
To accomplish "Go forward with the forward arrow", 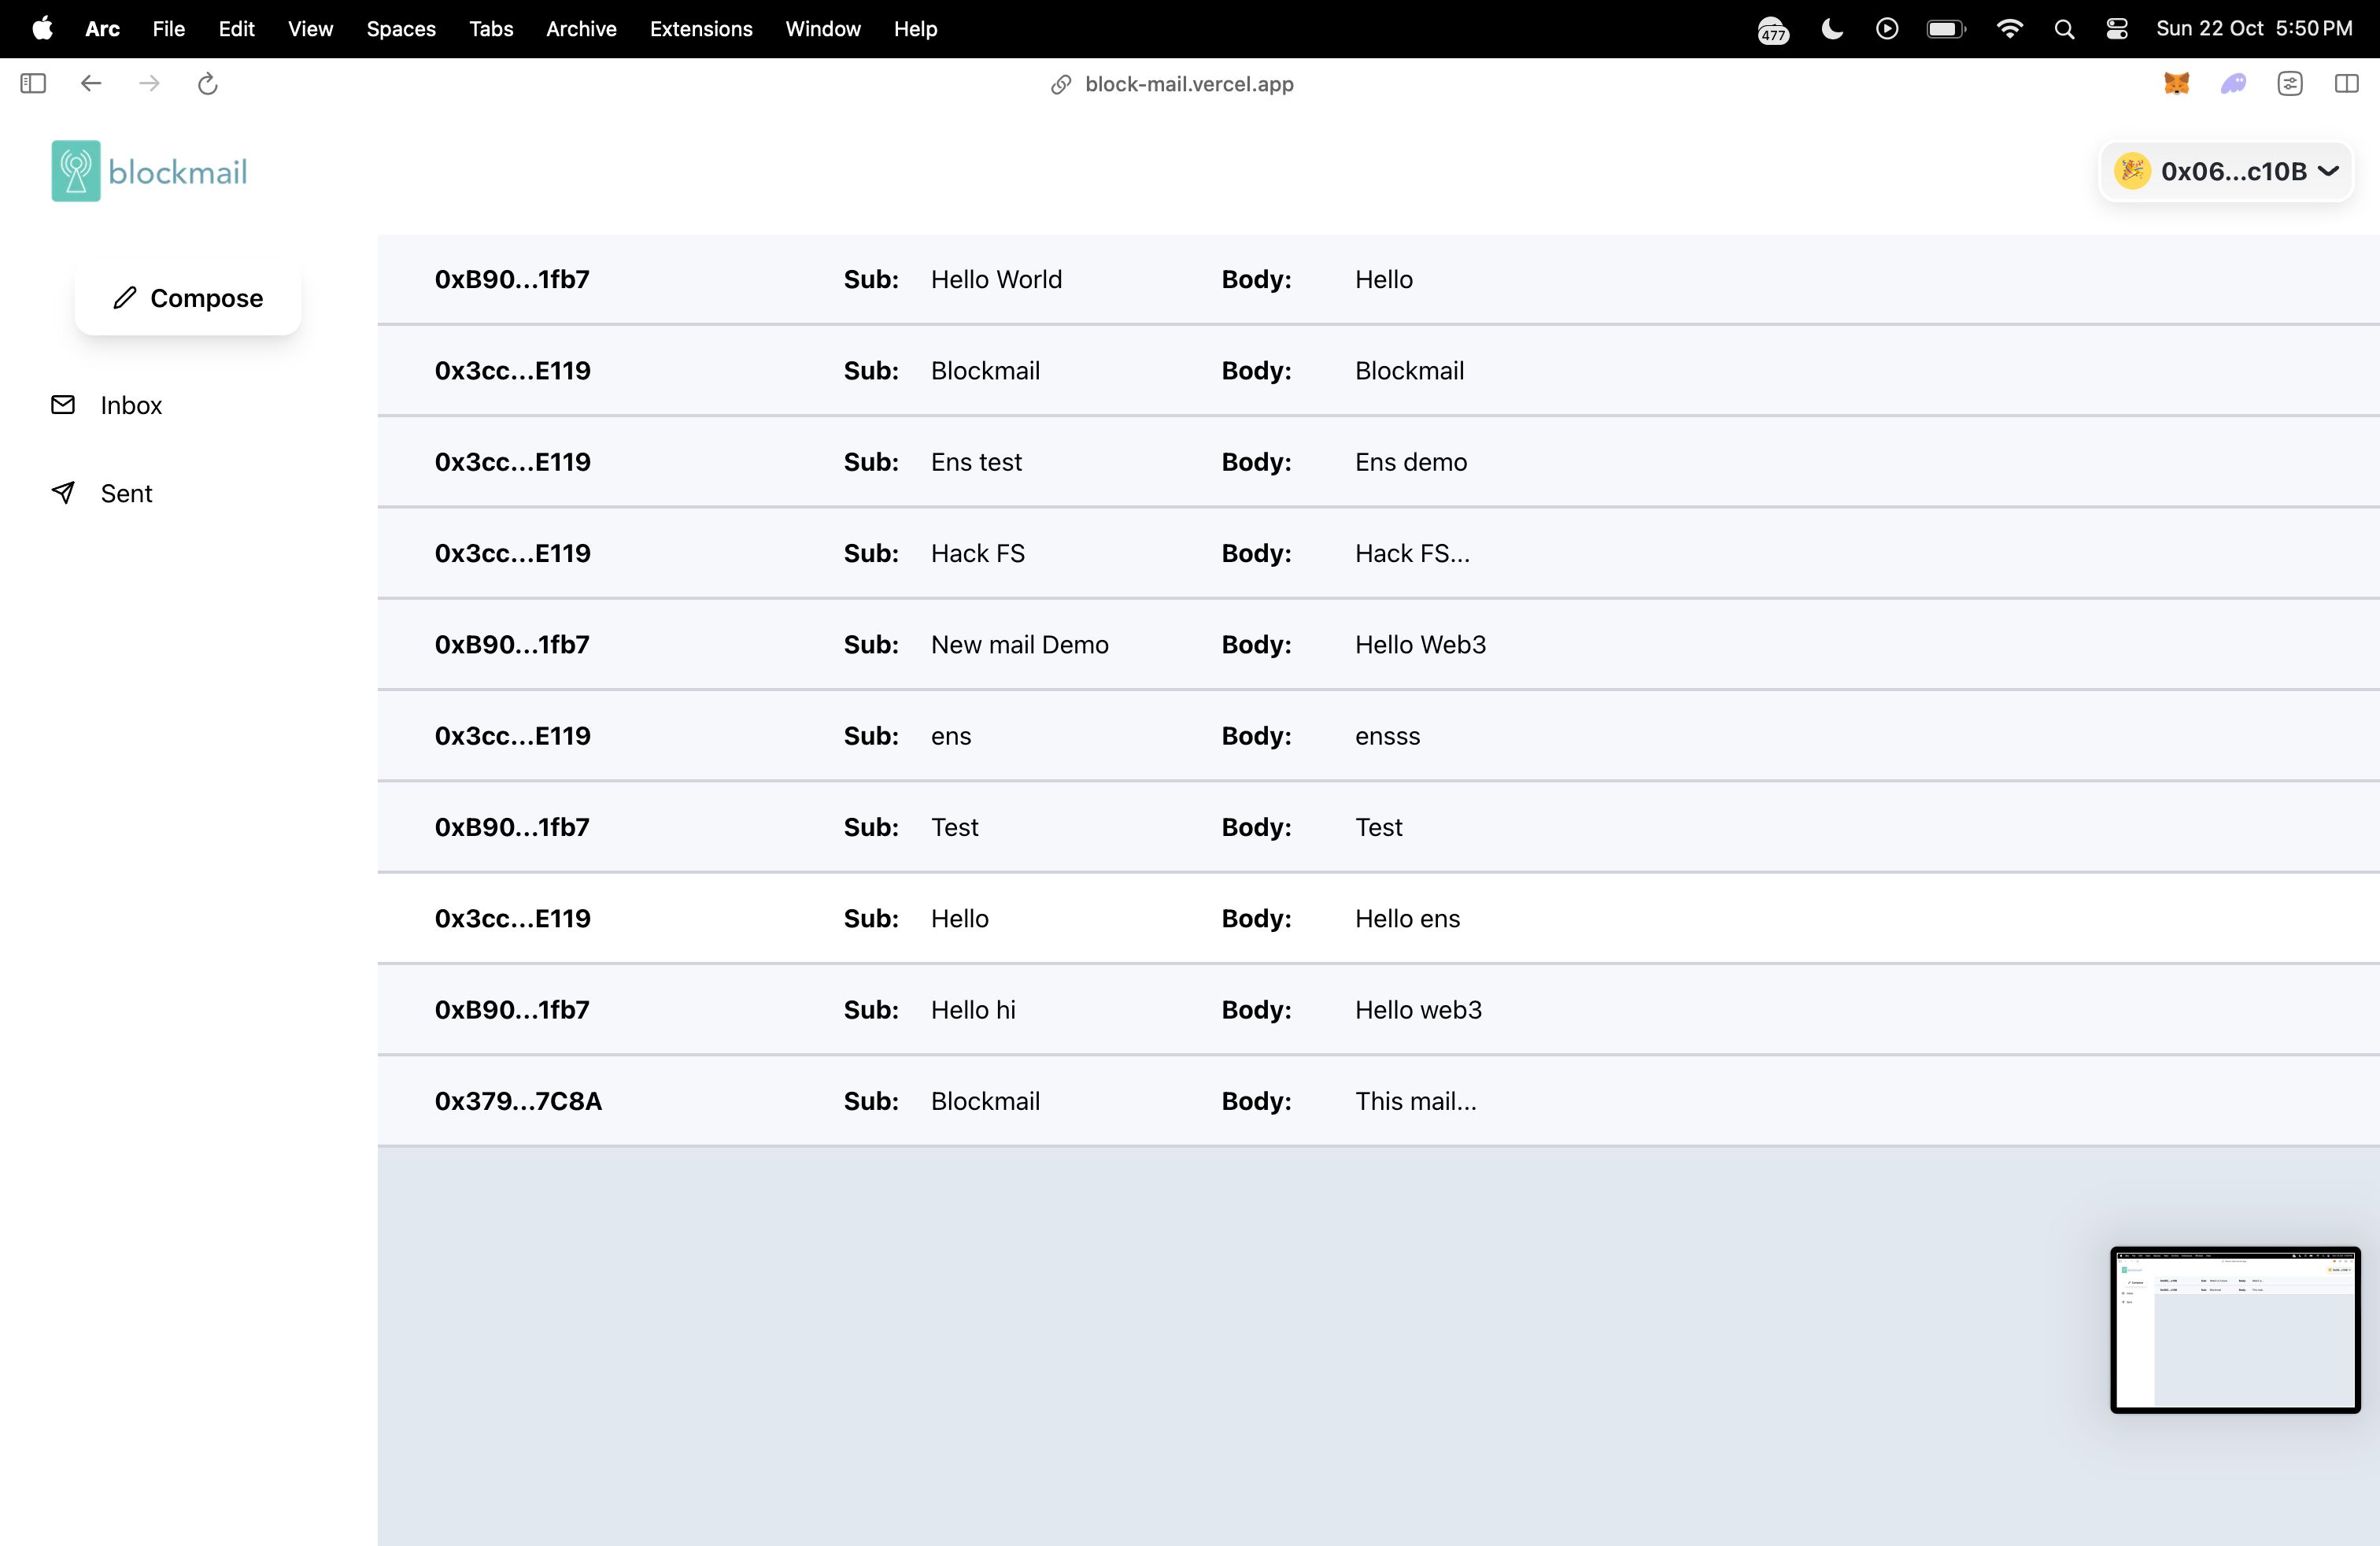I will 150,84.
